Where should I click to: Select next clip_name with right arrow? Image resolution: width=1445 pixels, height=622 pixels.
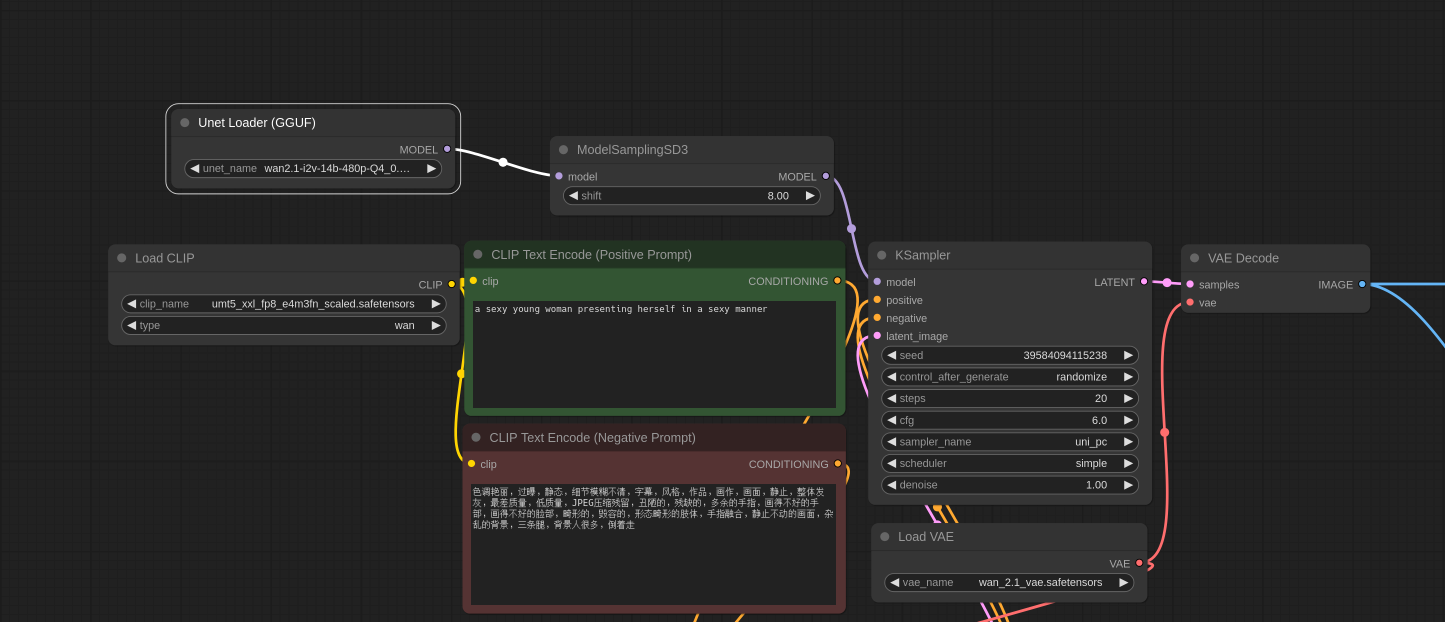[x=436, y=303]
